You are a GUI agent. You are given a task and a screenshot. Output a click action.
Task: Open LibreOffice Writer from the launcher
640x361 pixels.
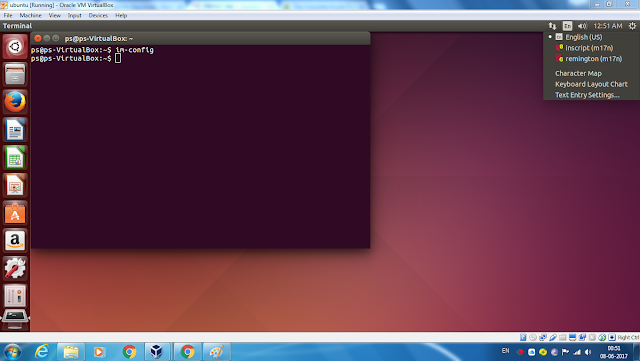[x=15, y=130]
